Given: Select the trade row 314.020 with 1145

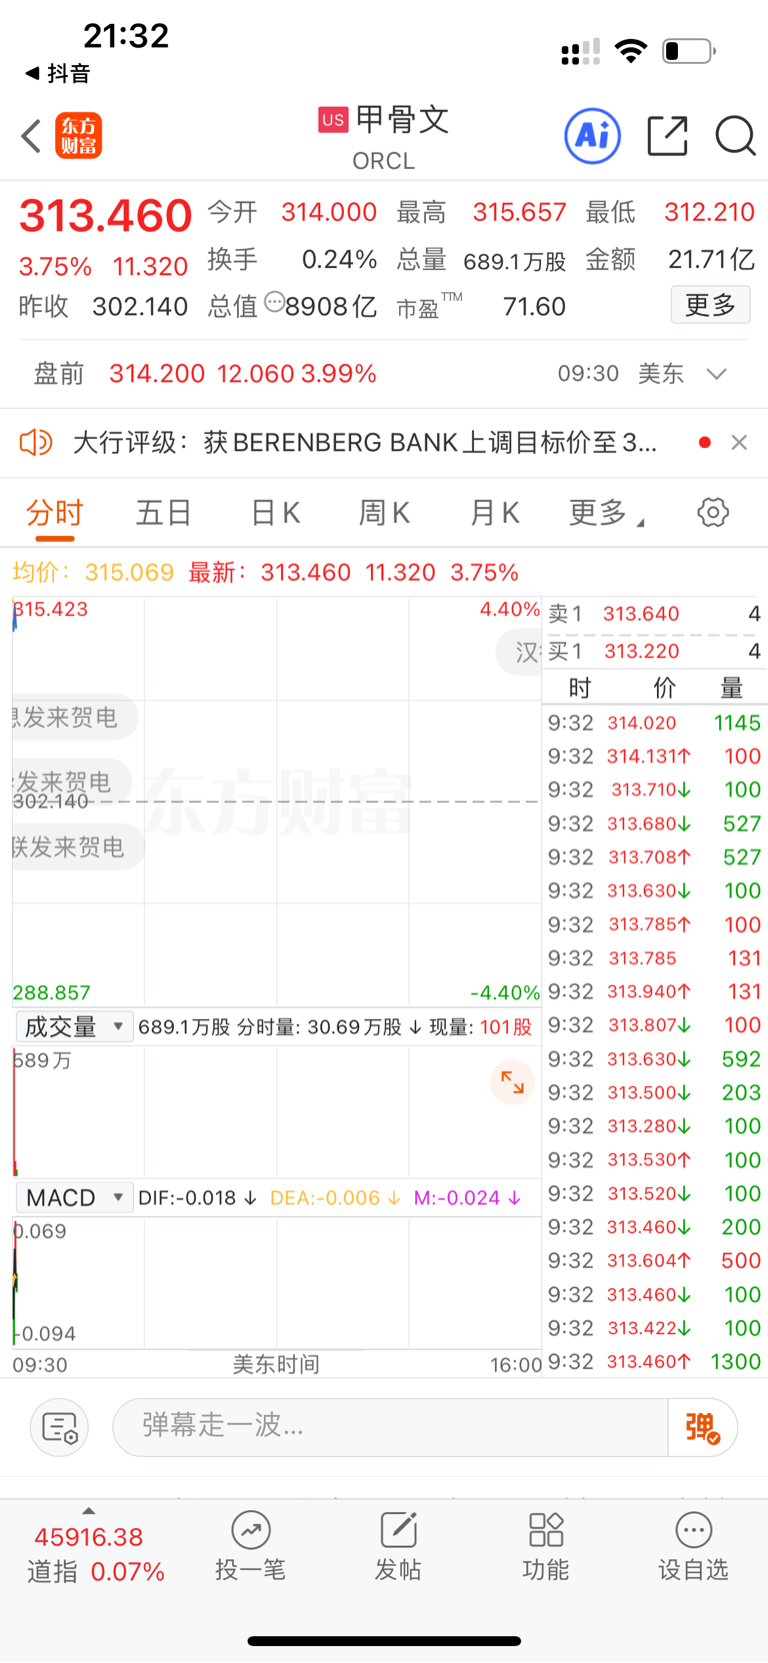Looking at the screenshot, I should 655,723.
